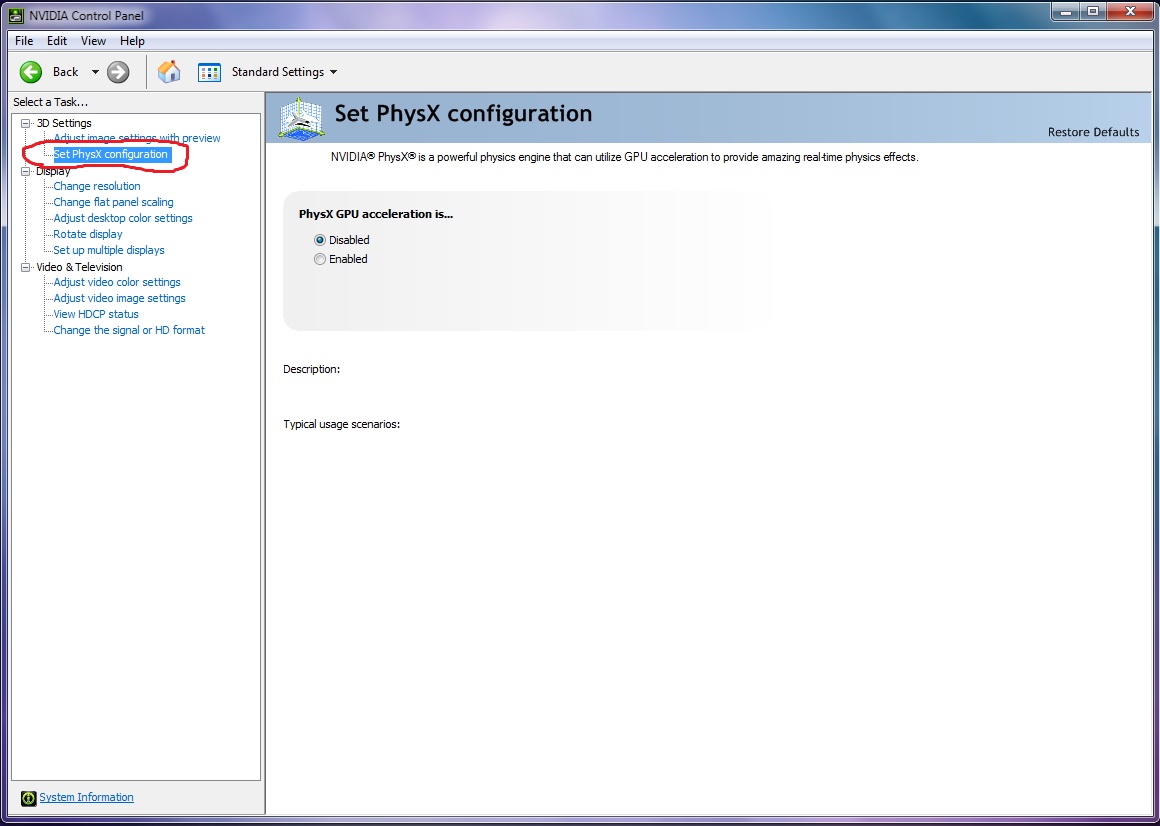Open the File menu
The image size is (1160, 826).
(x=24, y=41)
